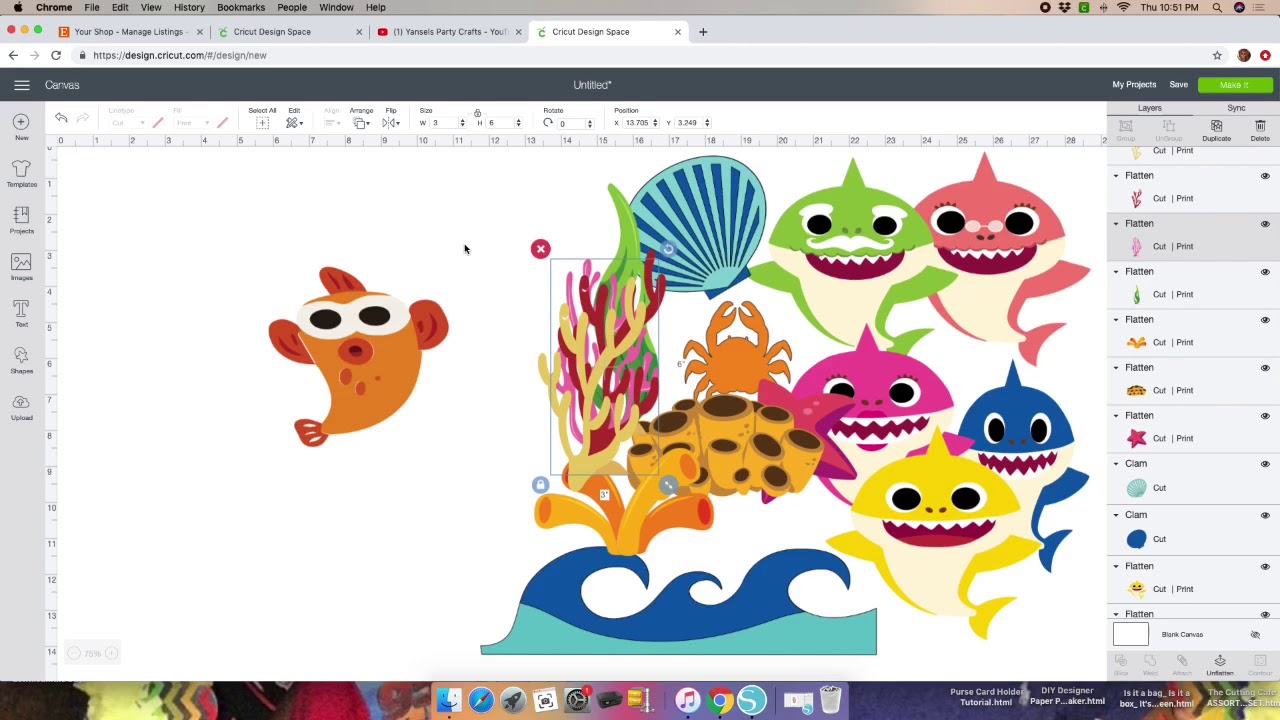Hide the teal Clam layer
Viewport: 1280px width, 720px height.
1265,464
